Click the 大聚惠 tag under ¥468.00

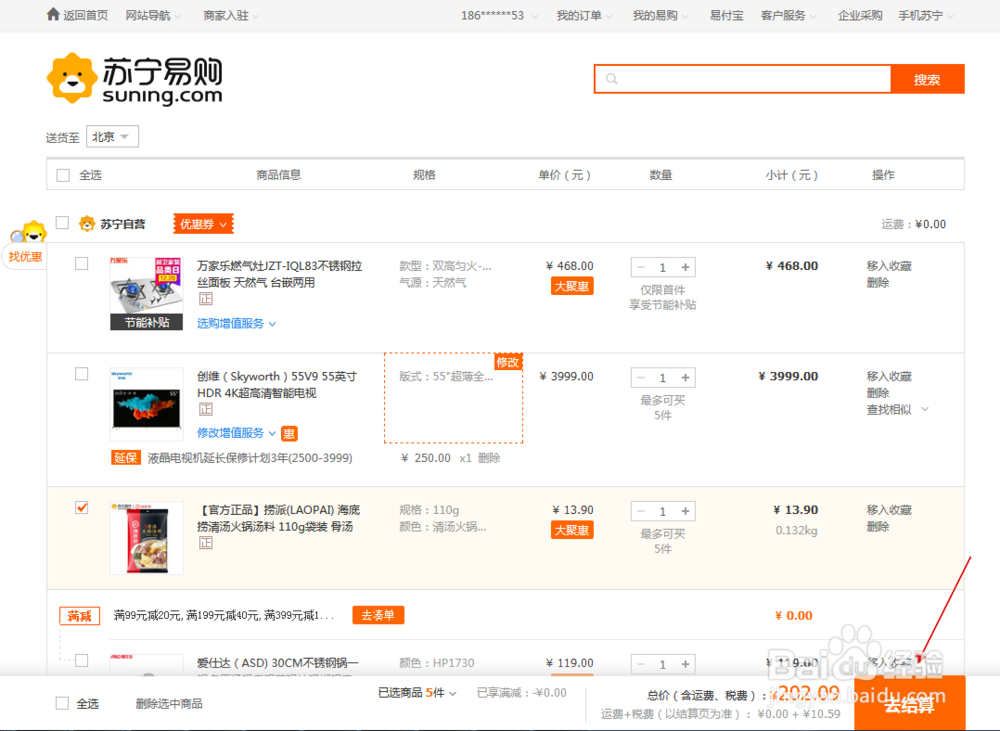pyautogui.click(x=571, y=286)
